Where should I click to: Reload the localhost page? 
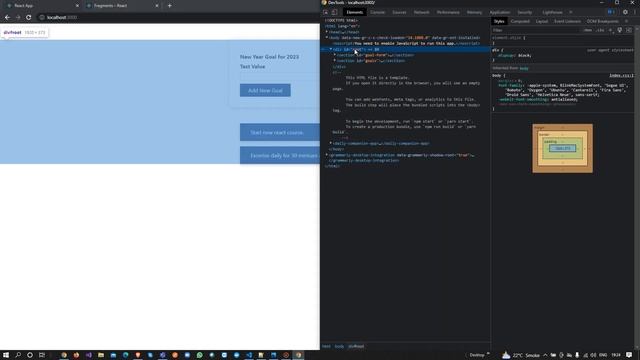pyautogui.click(x=29, y=18)
